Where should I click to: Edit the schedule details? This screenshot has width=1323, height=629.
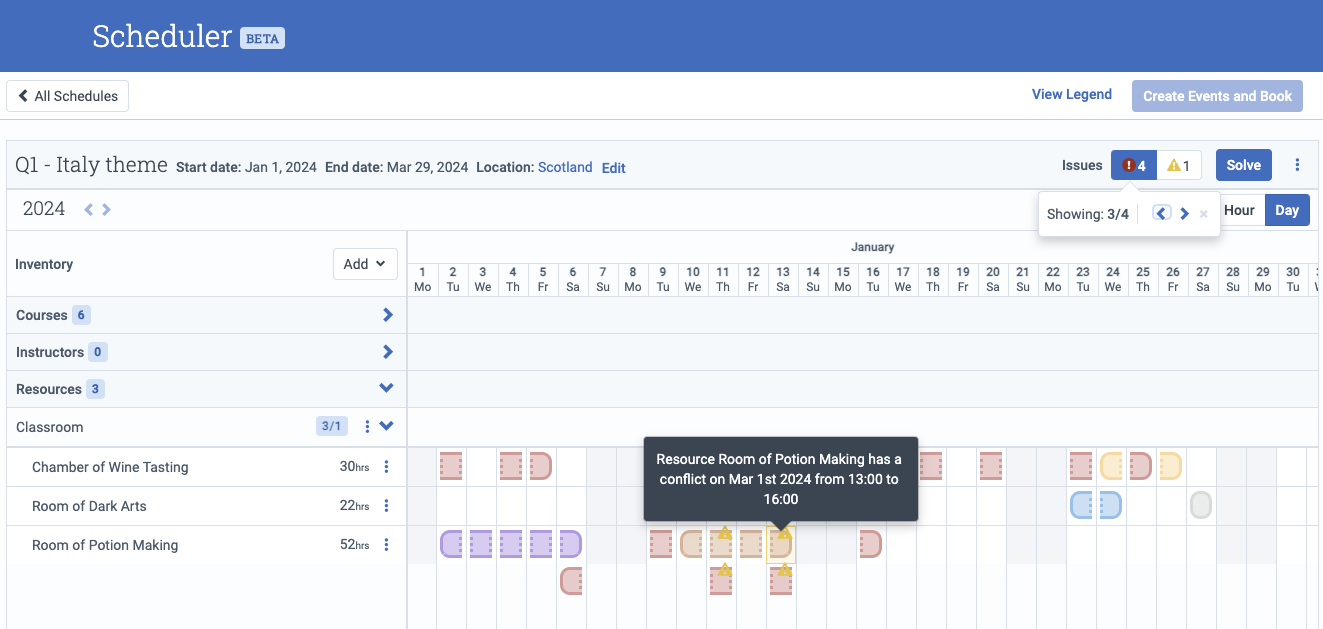click(613, 168)
